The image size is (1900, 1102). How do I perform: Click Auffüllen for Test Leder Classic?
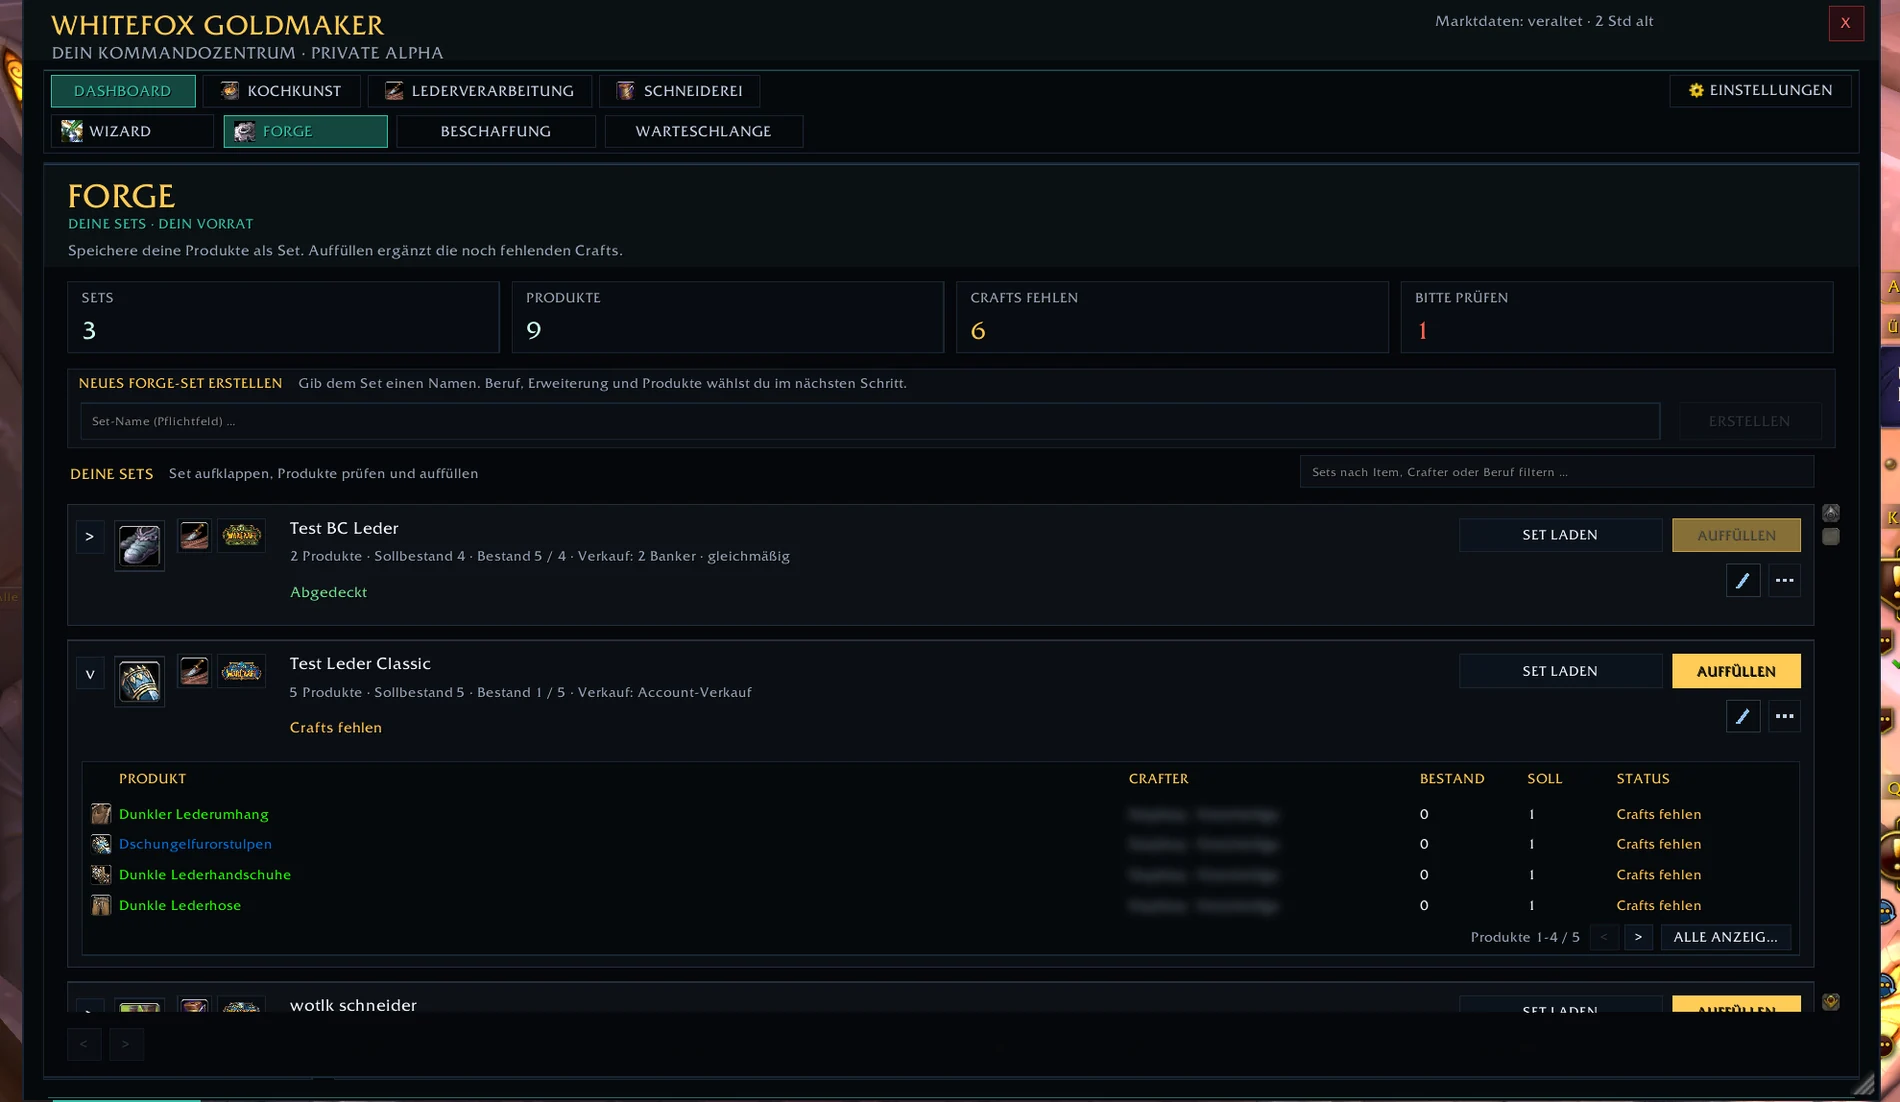pos(1736,671)
